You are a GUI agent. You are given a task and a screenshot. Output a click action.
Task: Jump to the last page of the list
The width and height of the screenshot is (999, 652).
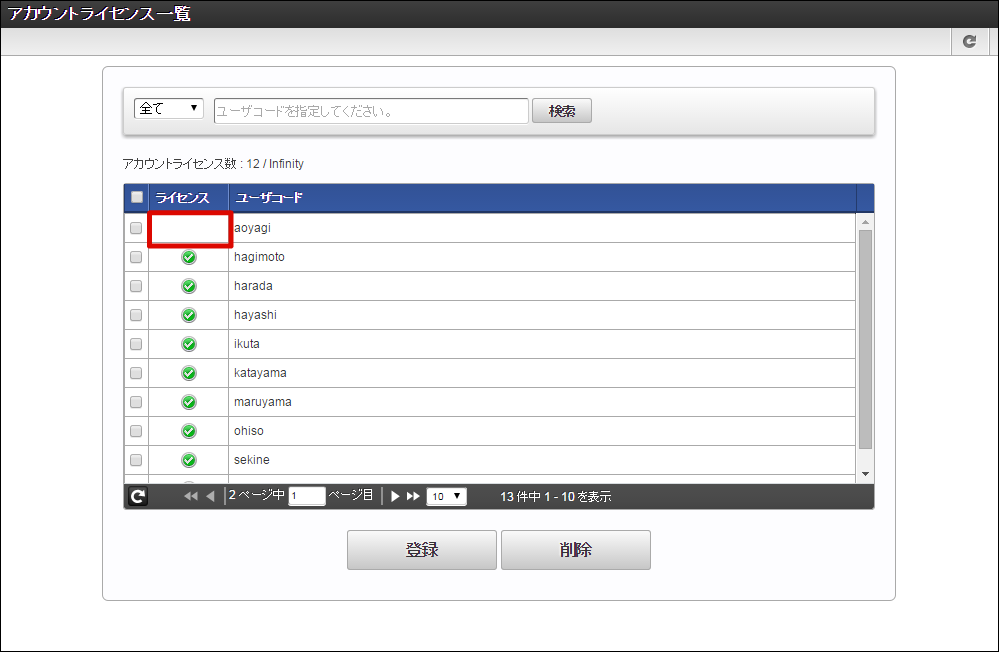(x=413, y=496)
